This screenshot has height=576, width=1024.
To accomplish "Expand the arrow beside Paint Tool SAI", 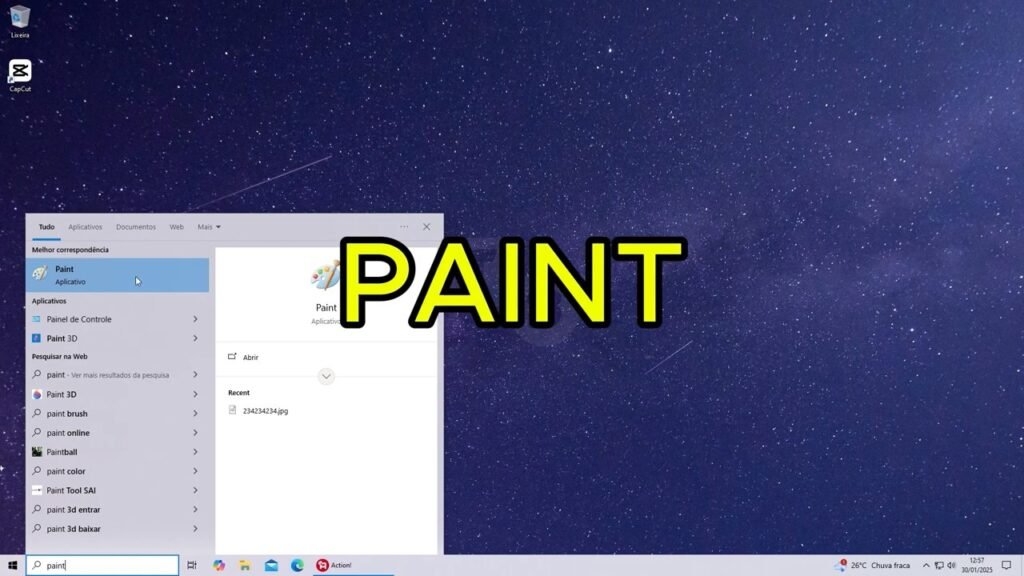I will [195, 490].
